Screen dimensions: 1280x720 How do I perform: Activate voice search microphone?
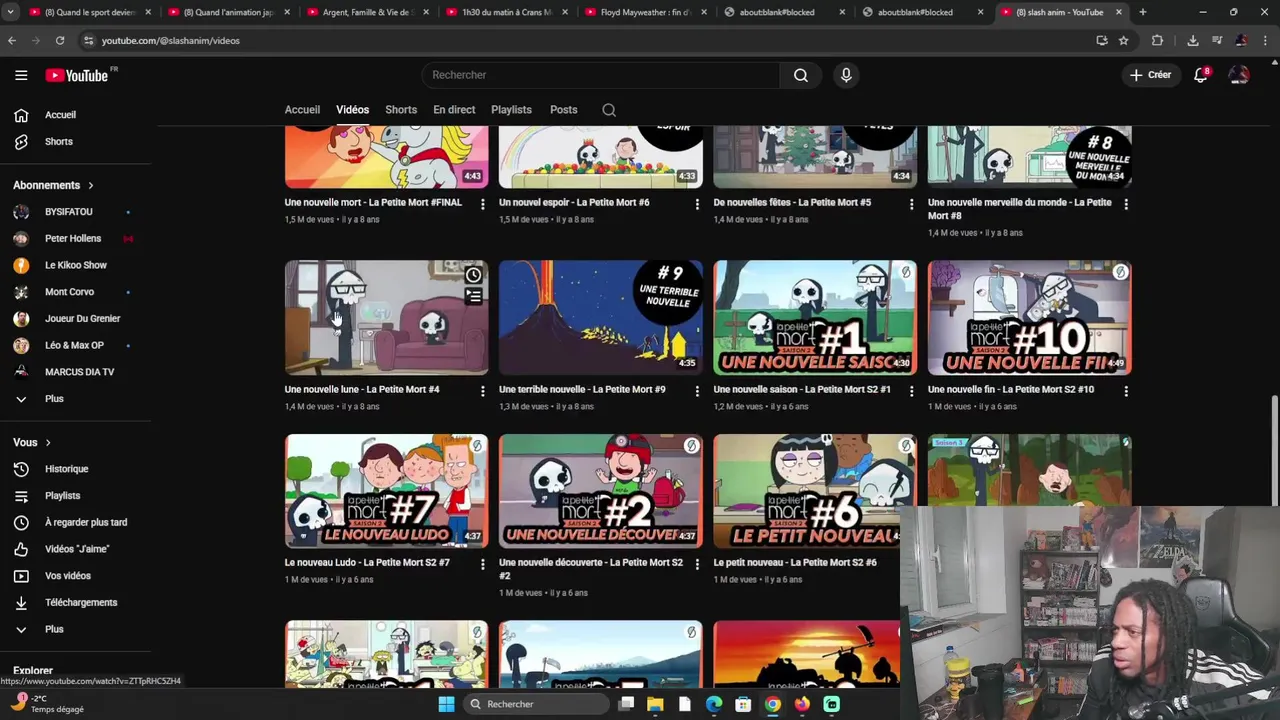pos(846,75)
